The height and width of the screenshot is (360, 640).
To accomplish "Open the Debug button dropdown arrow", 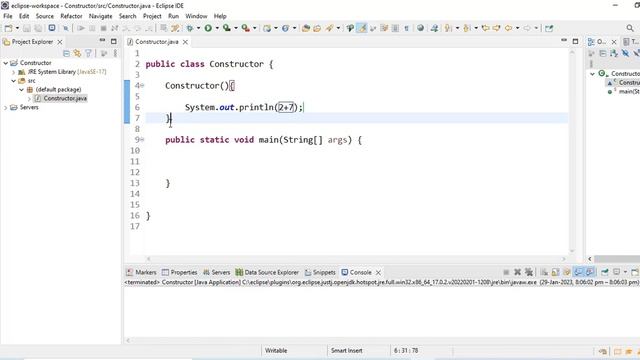I will click(x=198, y=28).
